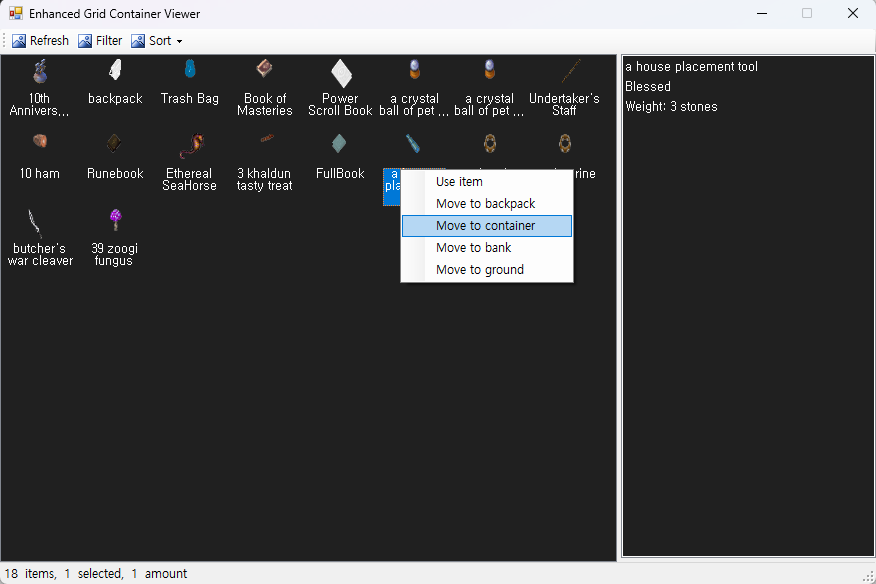Click the '18 items' status bar text
The image size is (876, 584).
click(x=31, y=574)
